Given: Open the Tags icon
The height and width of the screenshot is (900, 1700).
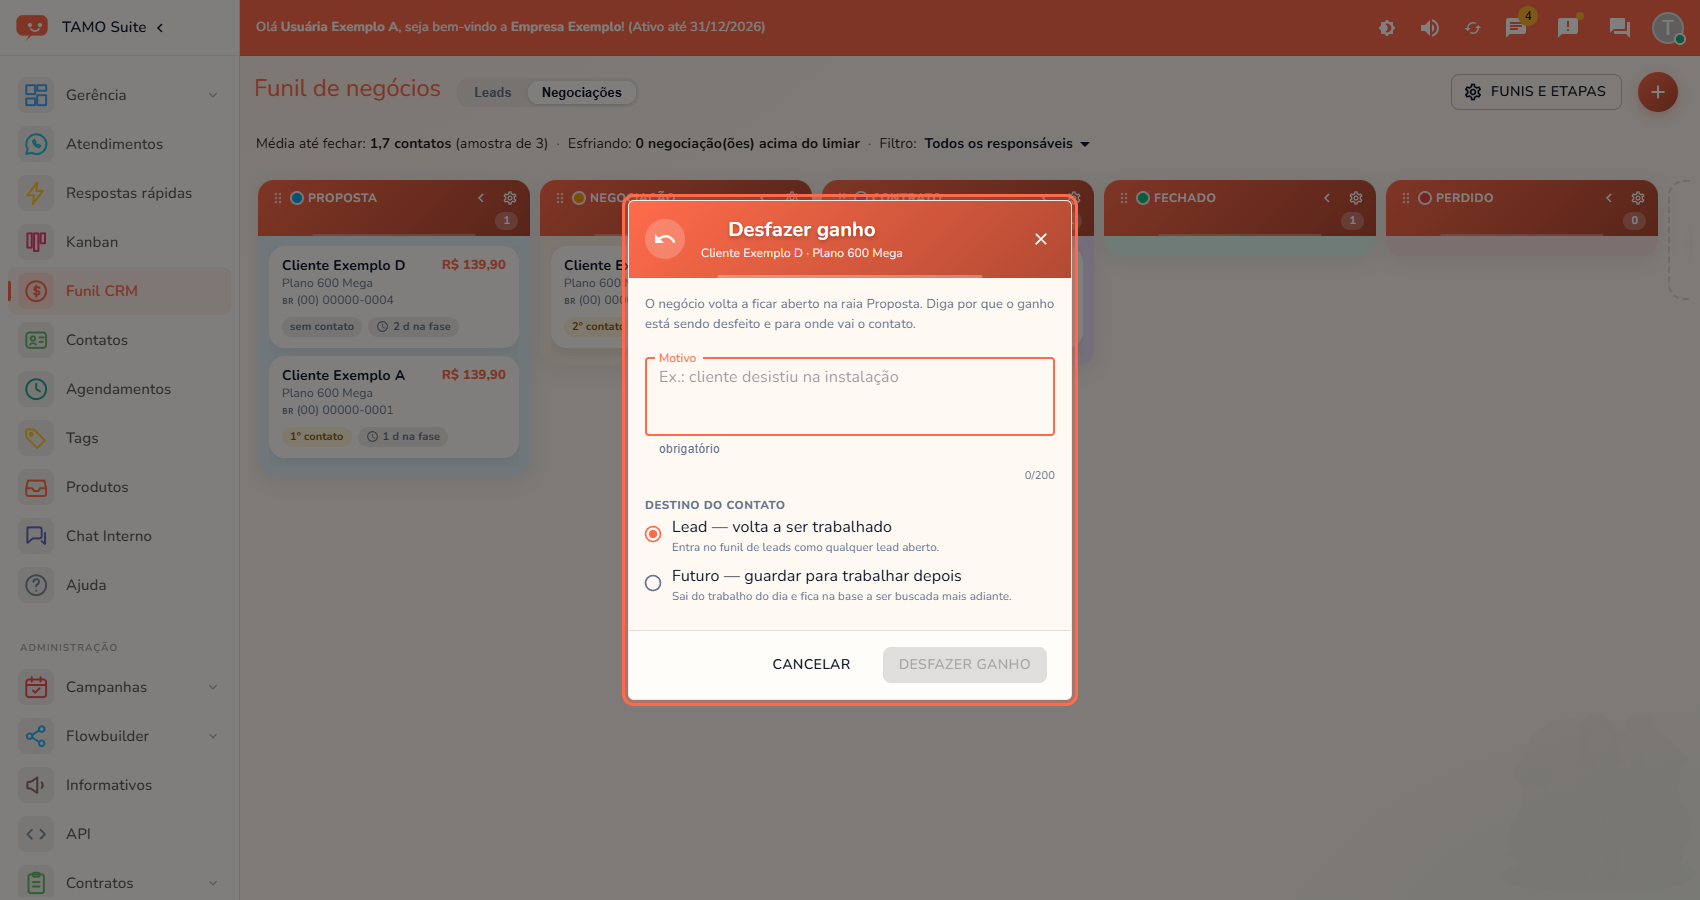Looking at the screenshot, I should 36,438.
